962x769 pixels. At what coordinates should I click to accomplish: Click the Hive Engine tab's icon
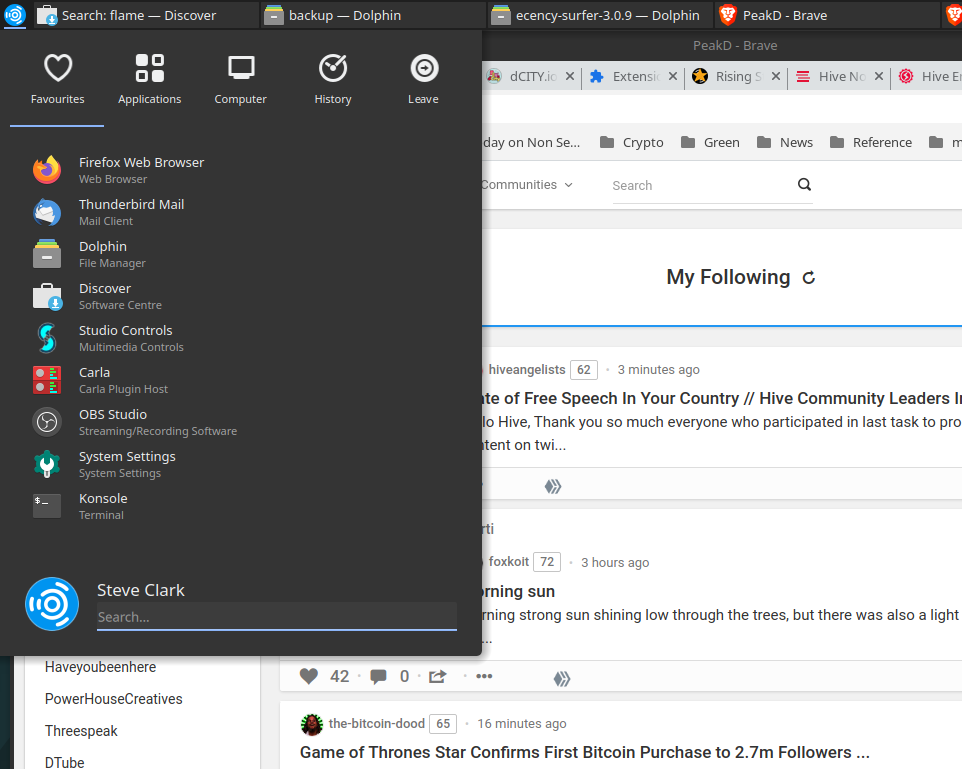coord(906,76)
